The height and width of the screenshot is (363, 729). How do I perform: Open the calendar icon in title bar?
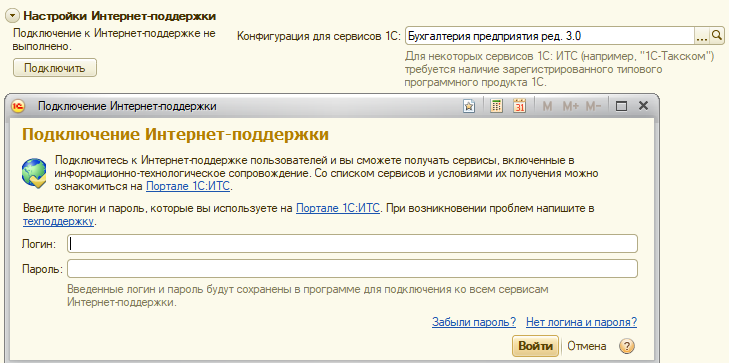click(519, 106)
